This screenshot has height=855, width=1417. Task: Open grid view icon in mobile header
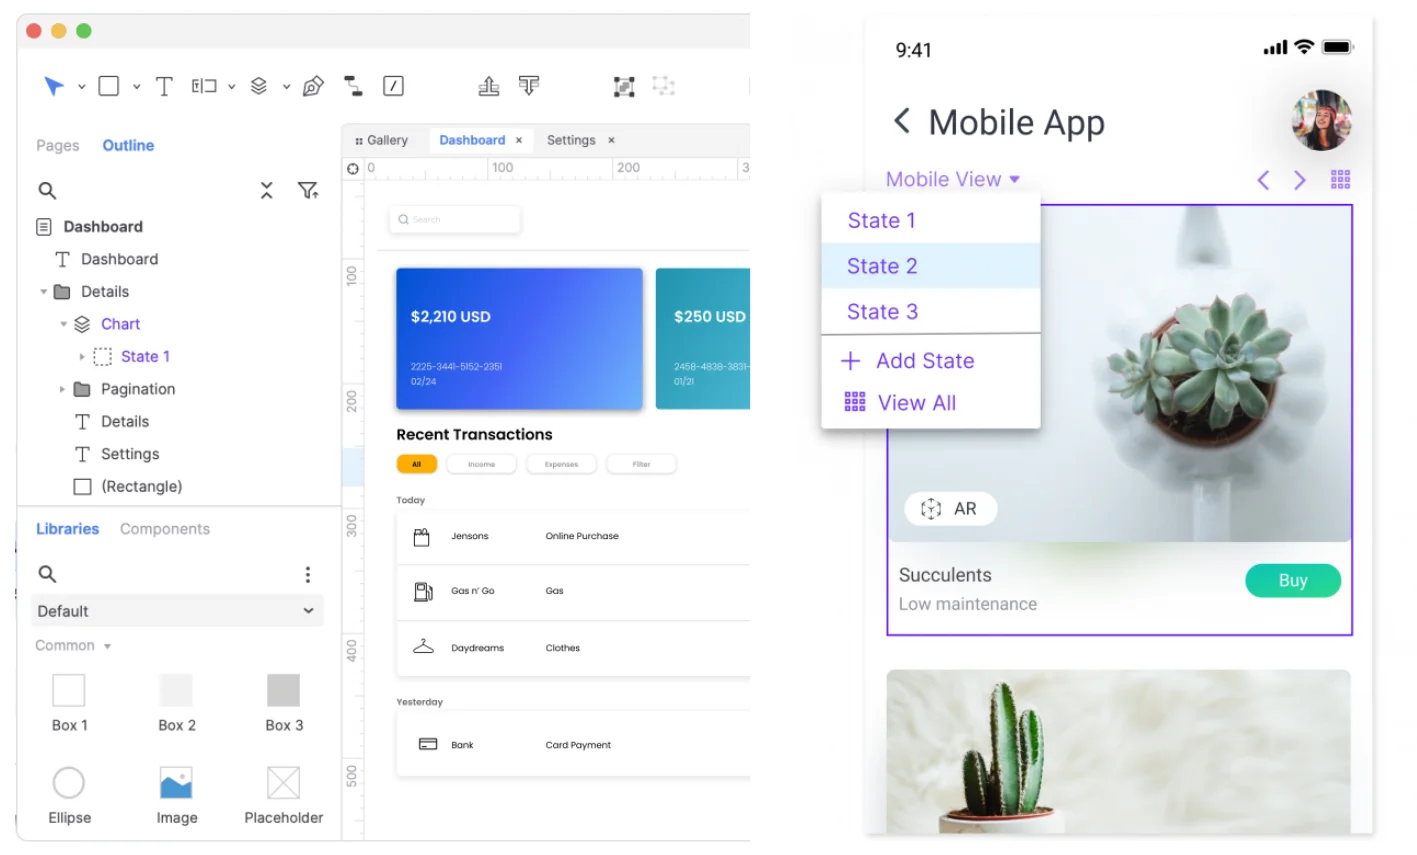[1340, 180]
